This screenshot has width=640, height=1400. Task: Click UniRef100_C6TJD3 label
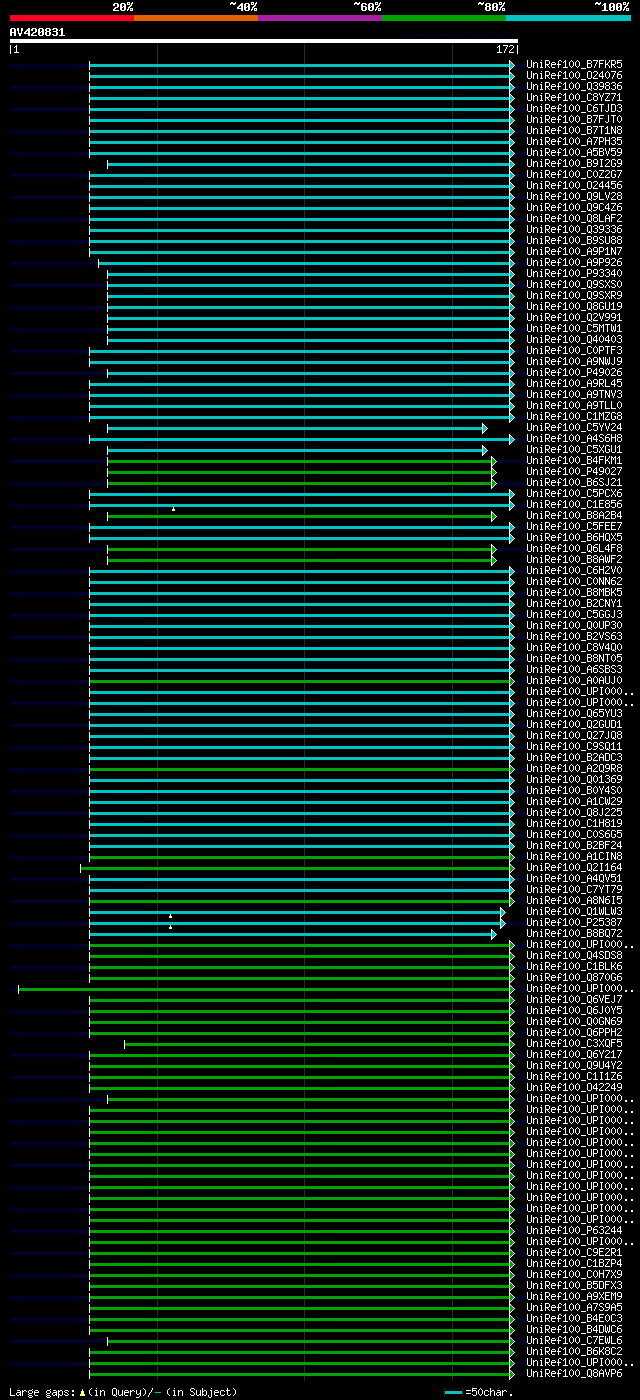[574, 108]
